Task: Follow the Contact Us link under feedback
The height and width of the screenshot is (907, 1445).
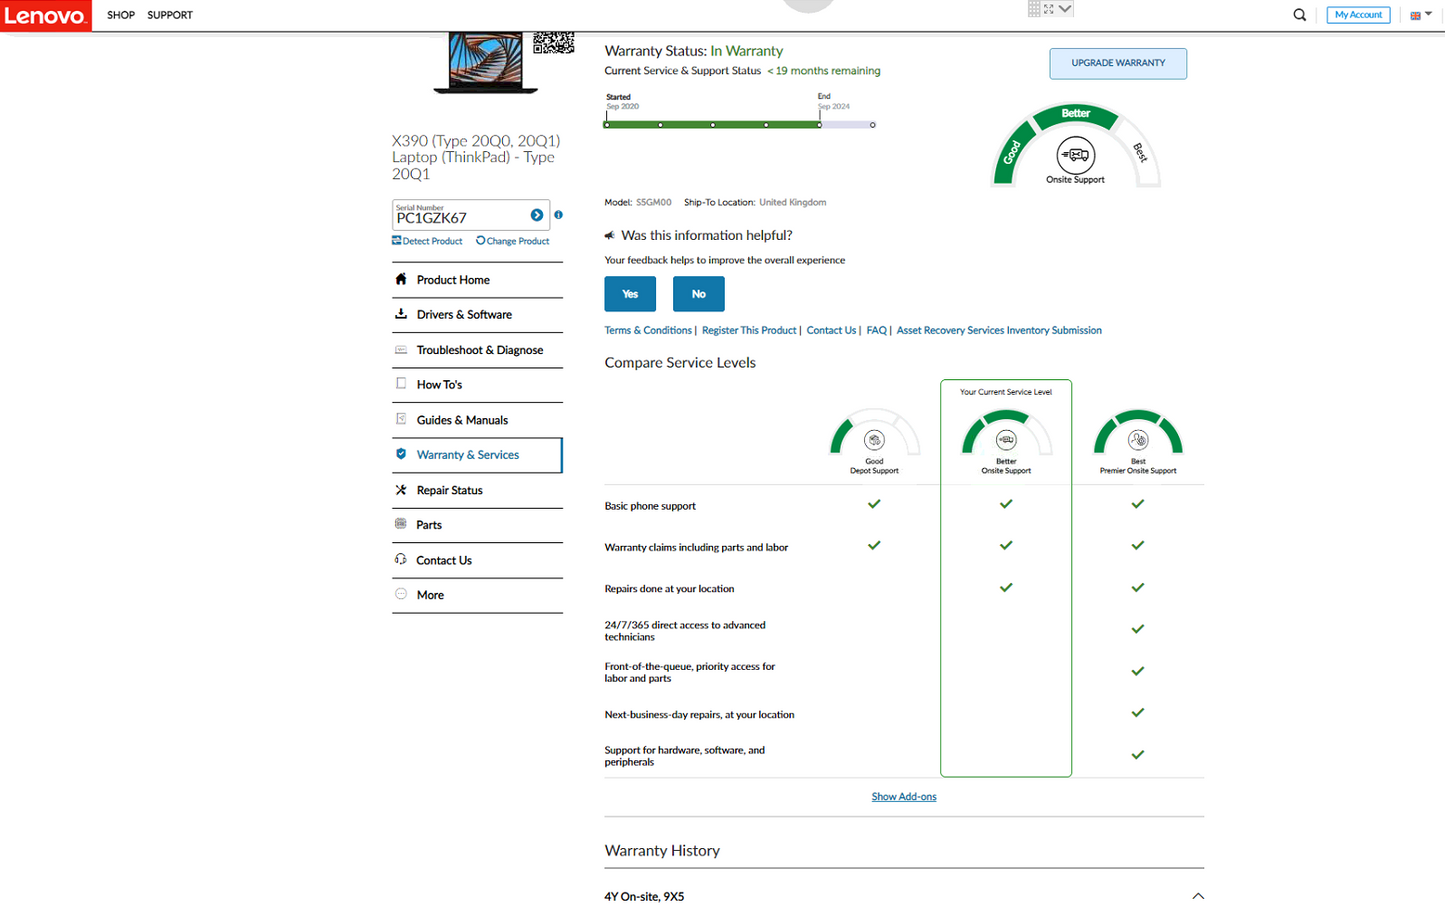Action: pos(831,330)
